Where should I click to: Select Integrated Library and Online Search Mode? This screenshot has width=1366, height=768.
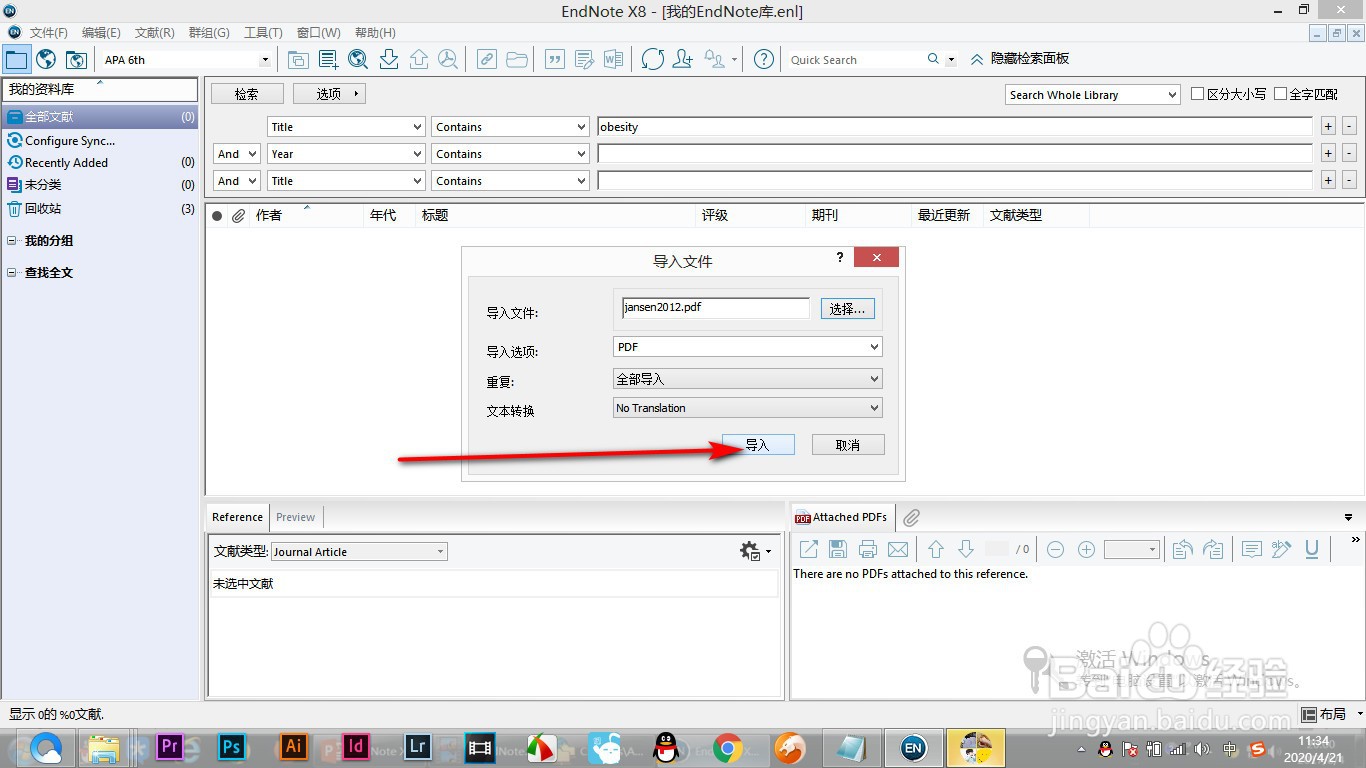[76, 59]
